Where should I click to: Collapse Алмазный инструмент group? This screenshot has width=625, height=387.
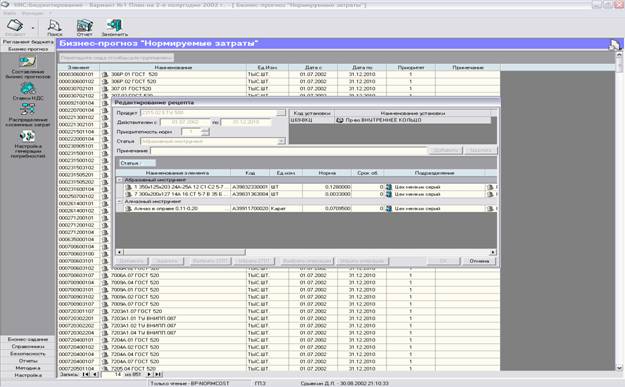point(119,202)
